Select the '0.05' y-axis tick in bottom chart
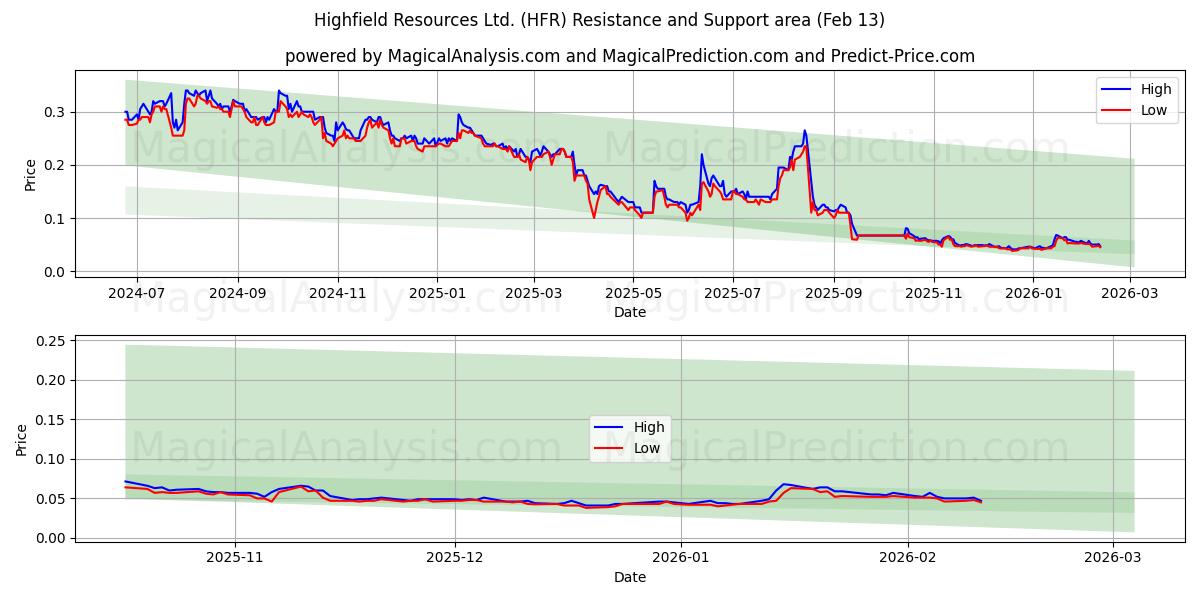Screen dimensions: 1200x600 [50, 499]
